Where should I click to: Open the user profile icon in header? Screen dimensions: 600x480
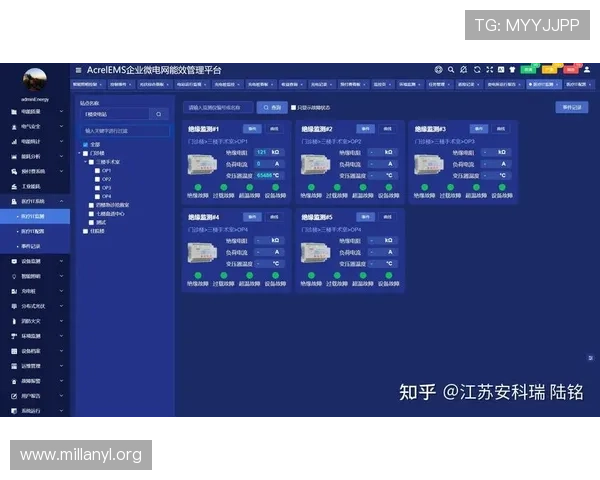[x=587, y=70]
